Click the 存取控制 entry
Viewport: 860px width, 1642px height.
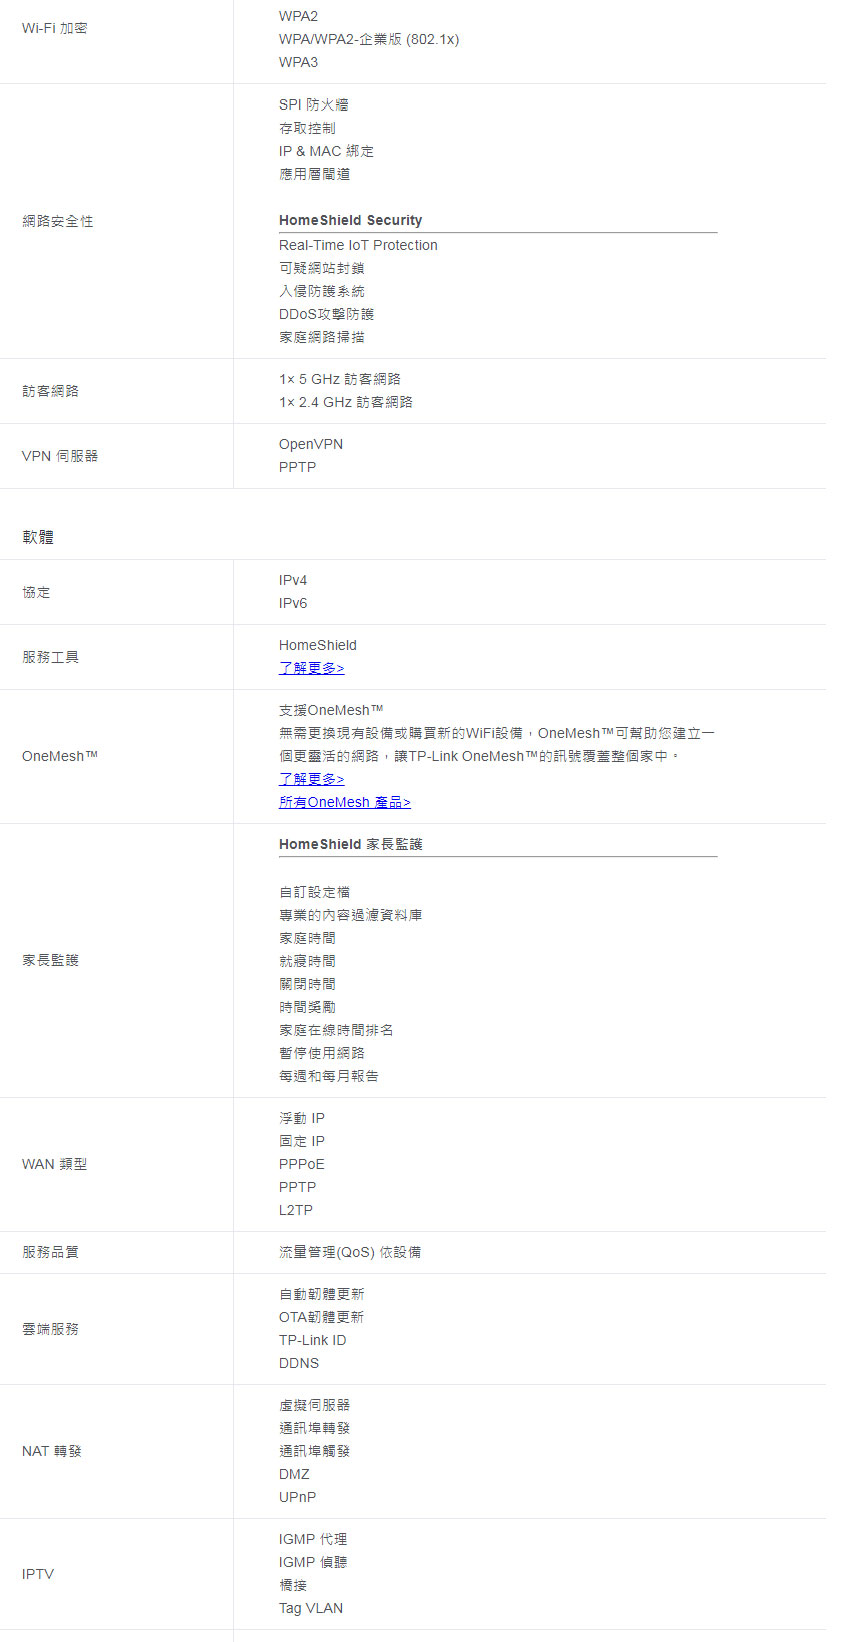(x=307, y=128)
